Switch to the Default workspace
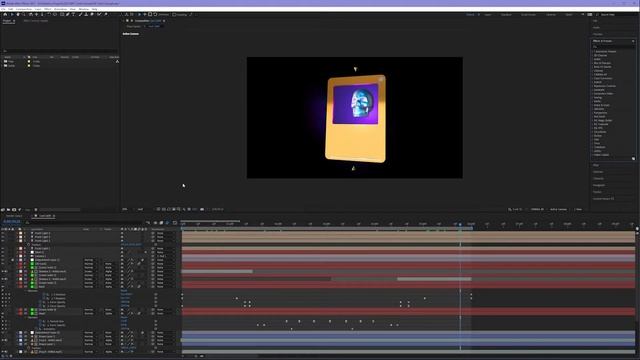The image size is (640, 360). 470,15
